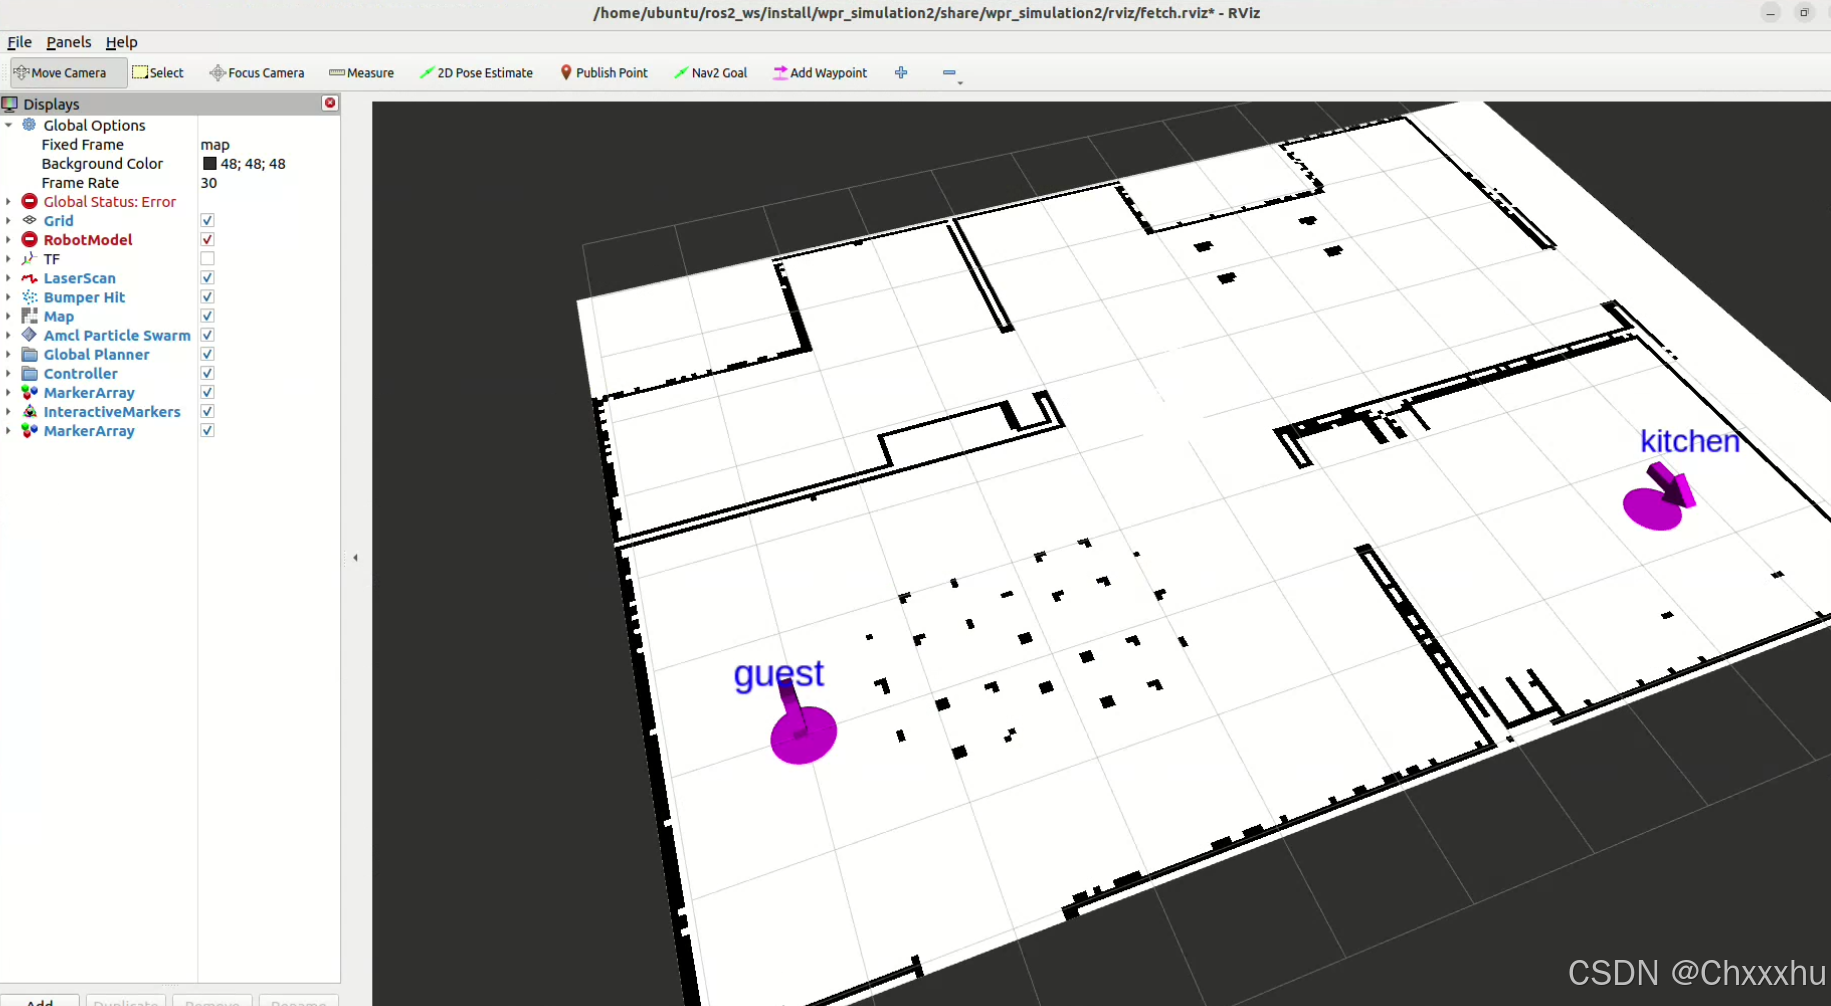
Task: Click the Global Planner folder icon
Action: [x=29, y=354]
